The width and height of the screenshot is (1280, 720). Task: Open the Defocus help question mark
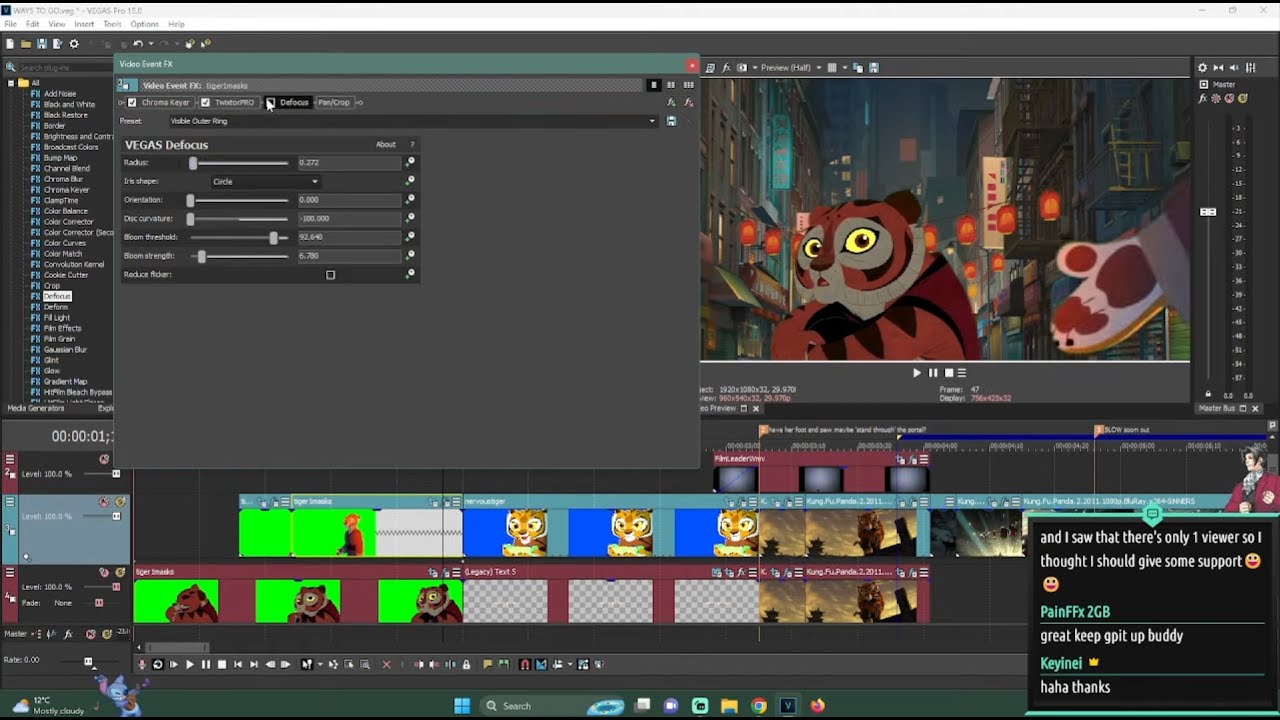pyautogui.click(x=412, y=145)
